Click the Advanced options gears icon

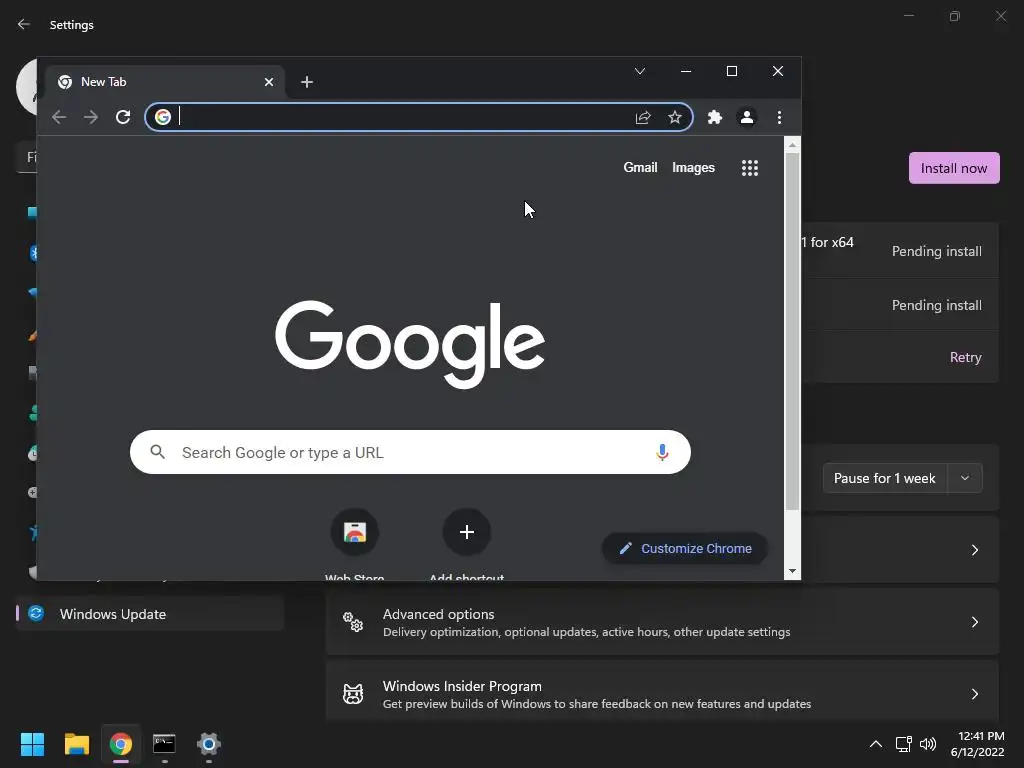point(353,622)
